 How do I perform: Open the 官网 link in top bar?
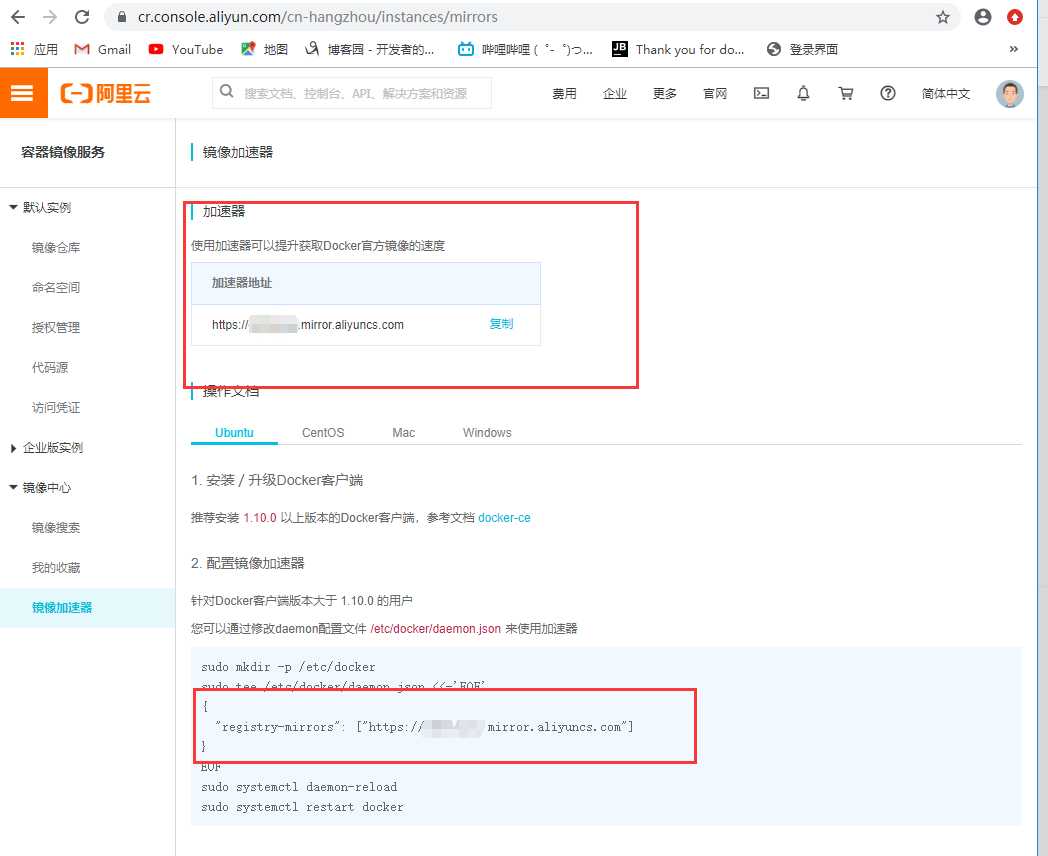coord(714,94)
